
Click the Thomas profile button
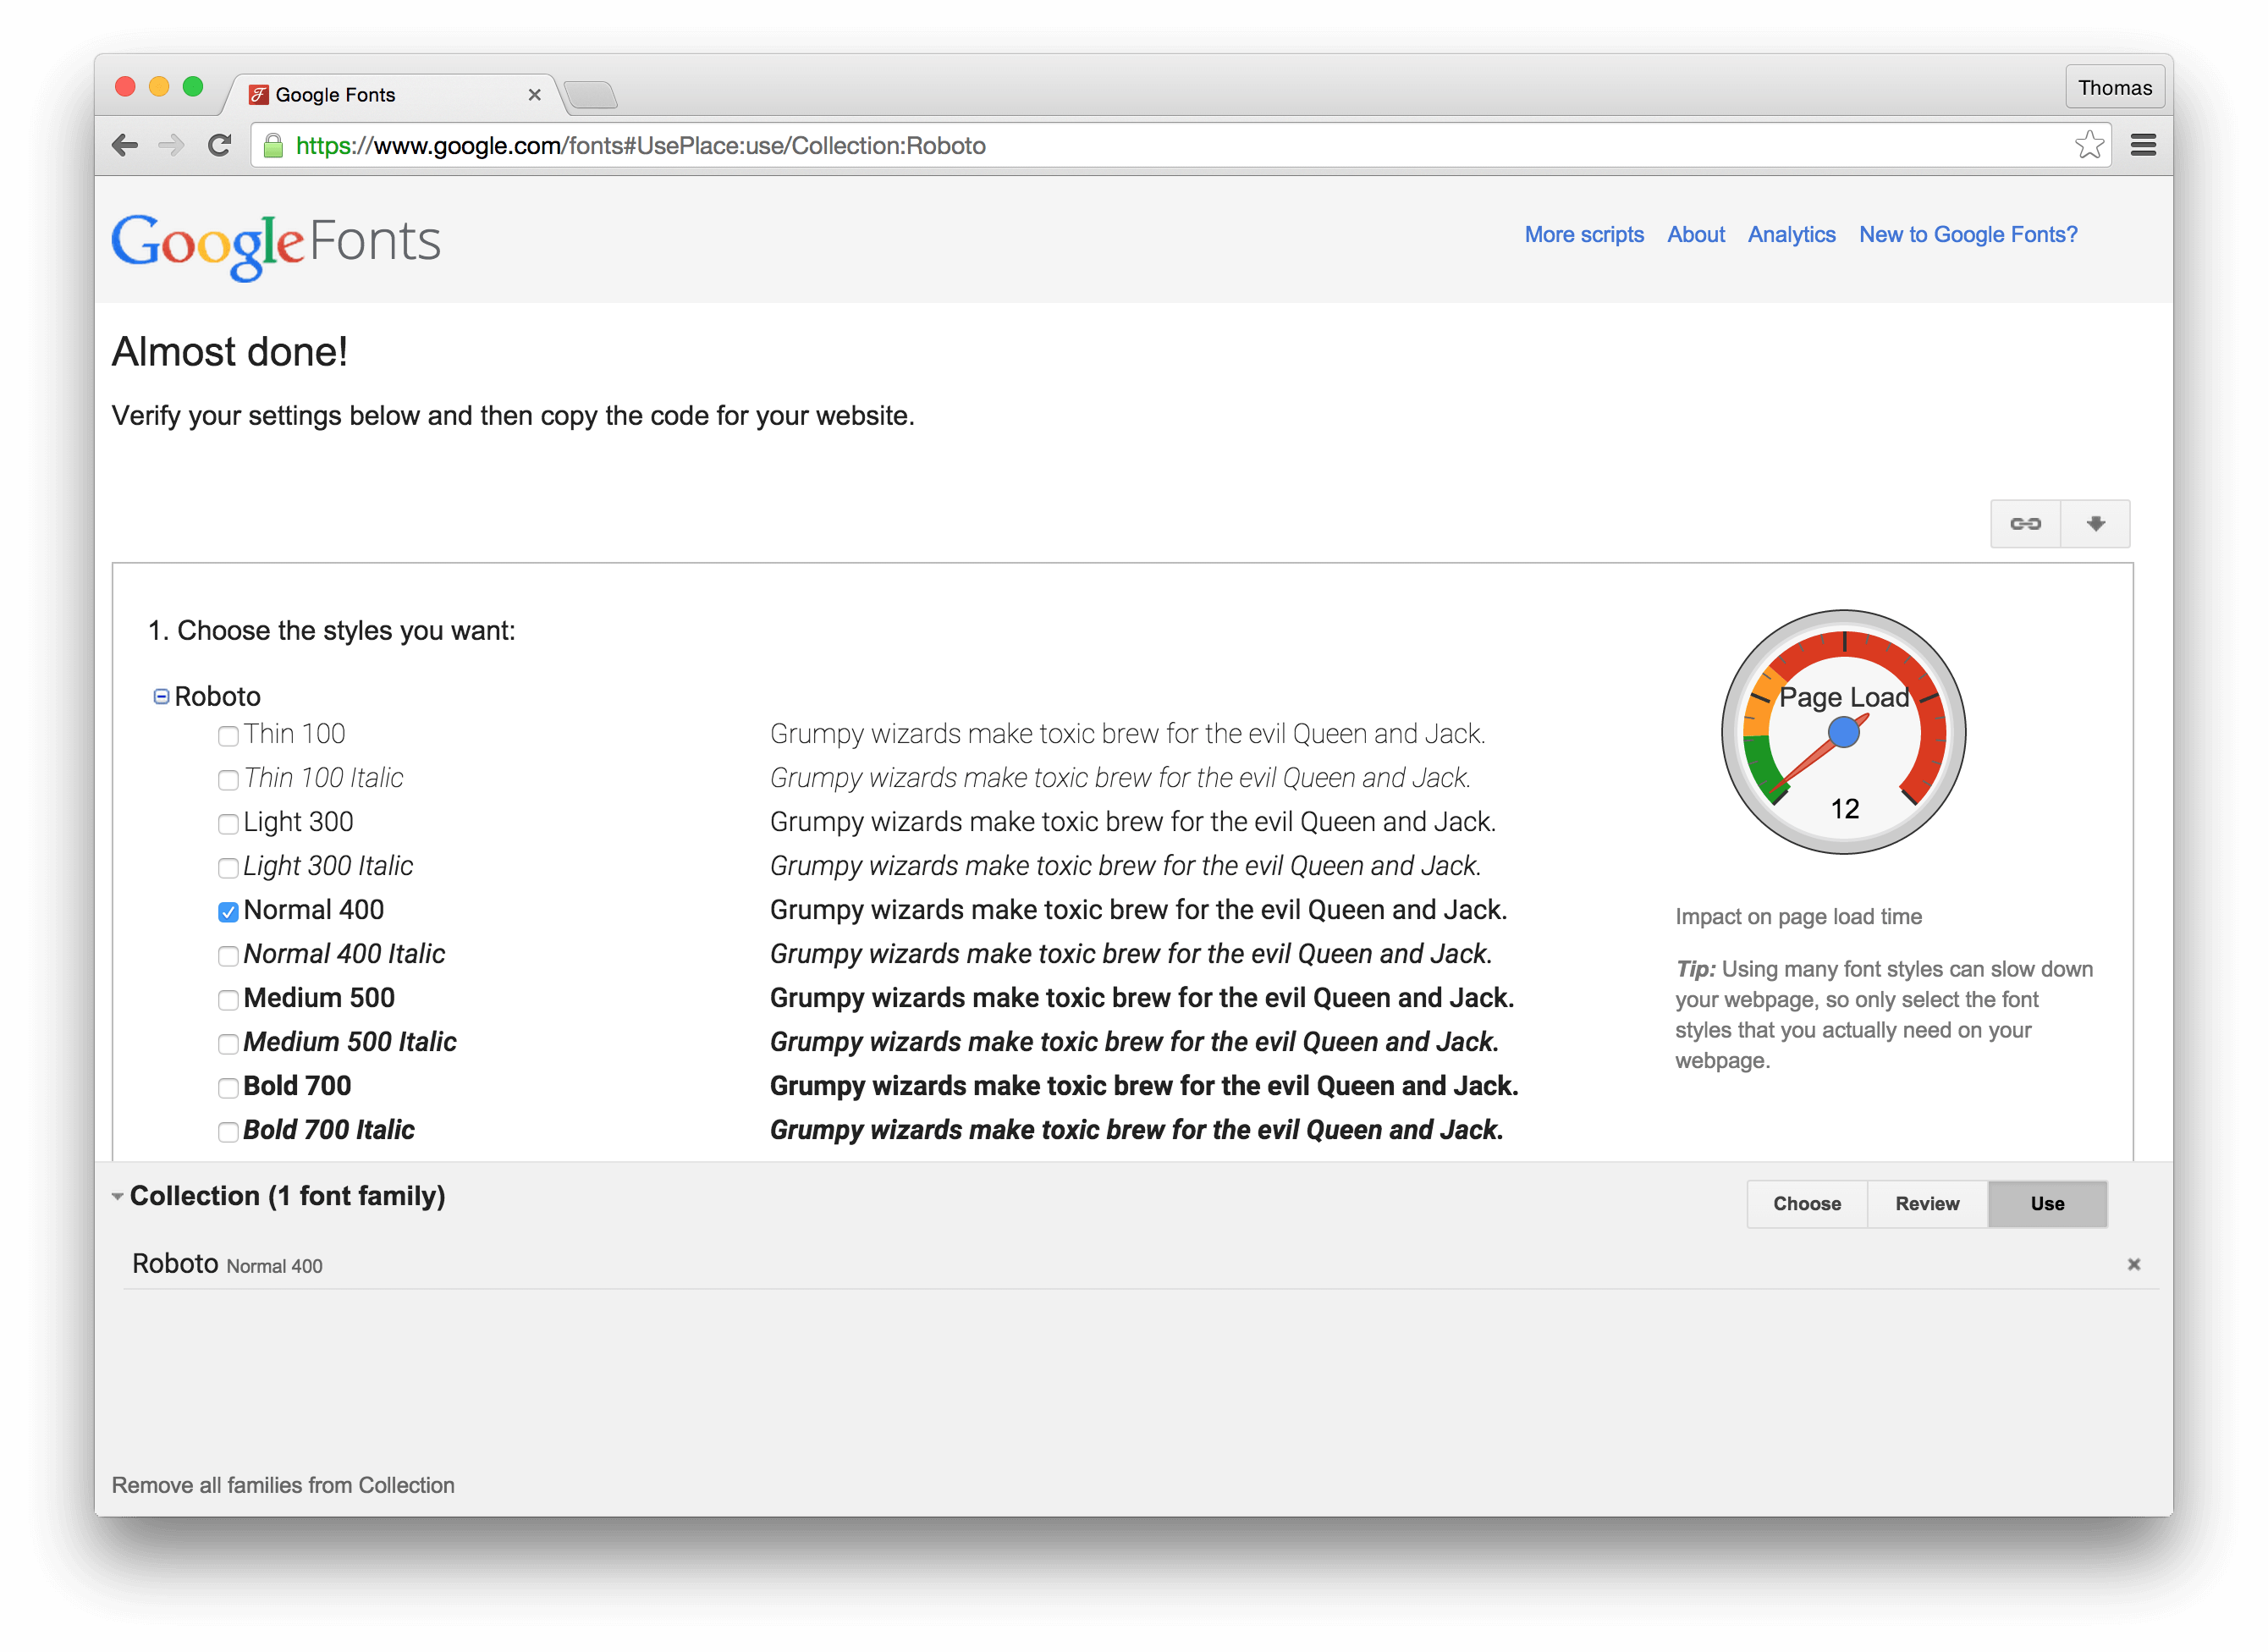click(2114, 88)
